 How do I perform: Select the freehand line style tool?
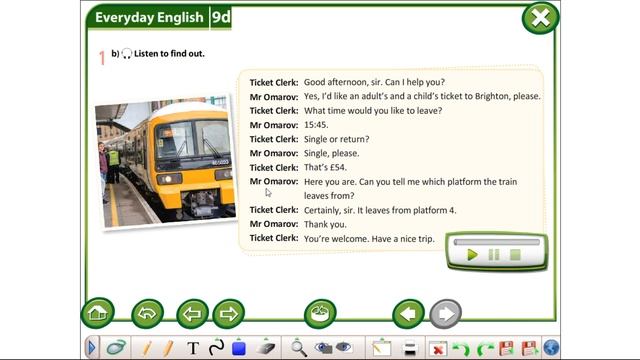[216, 347]
